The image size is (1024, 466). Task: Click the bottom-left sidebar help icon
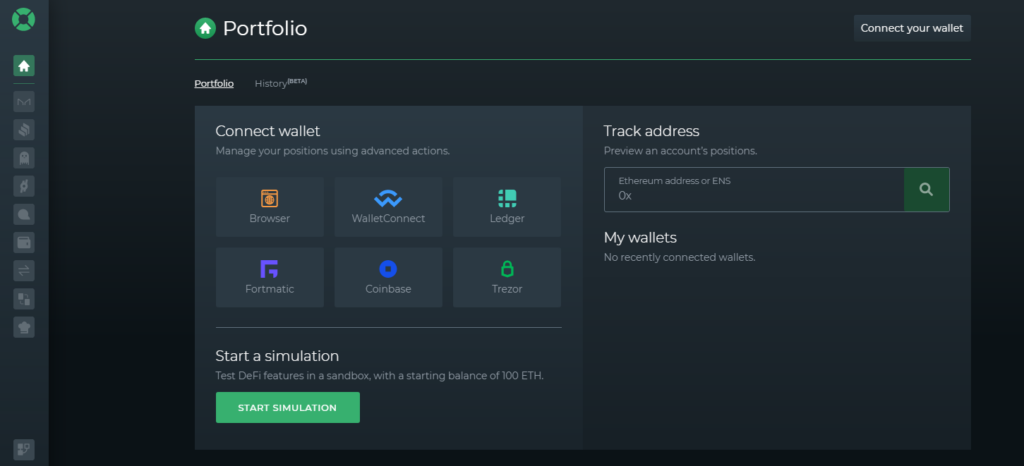point(24,450)
